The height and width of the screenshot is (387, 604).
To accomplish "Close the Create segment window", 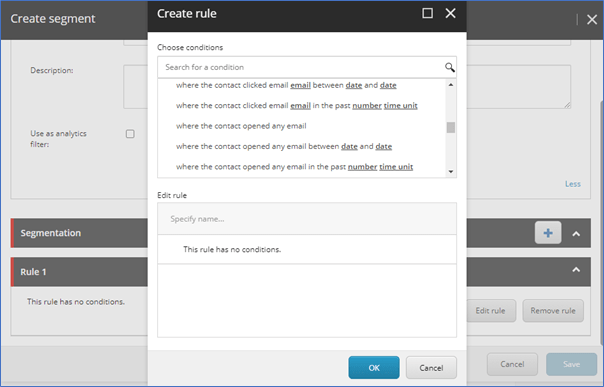I will click(x=592, y=19).
